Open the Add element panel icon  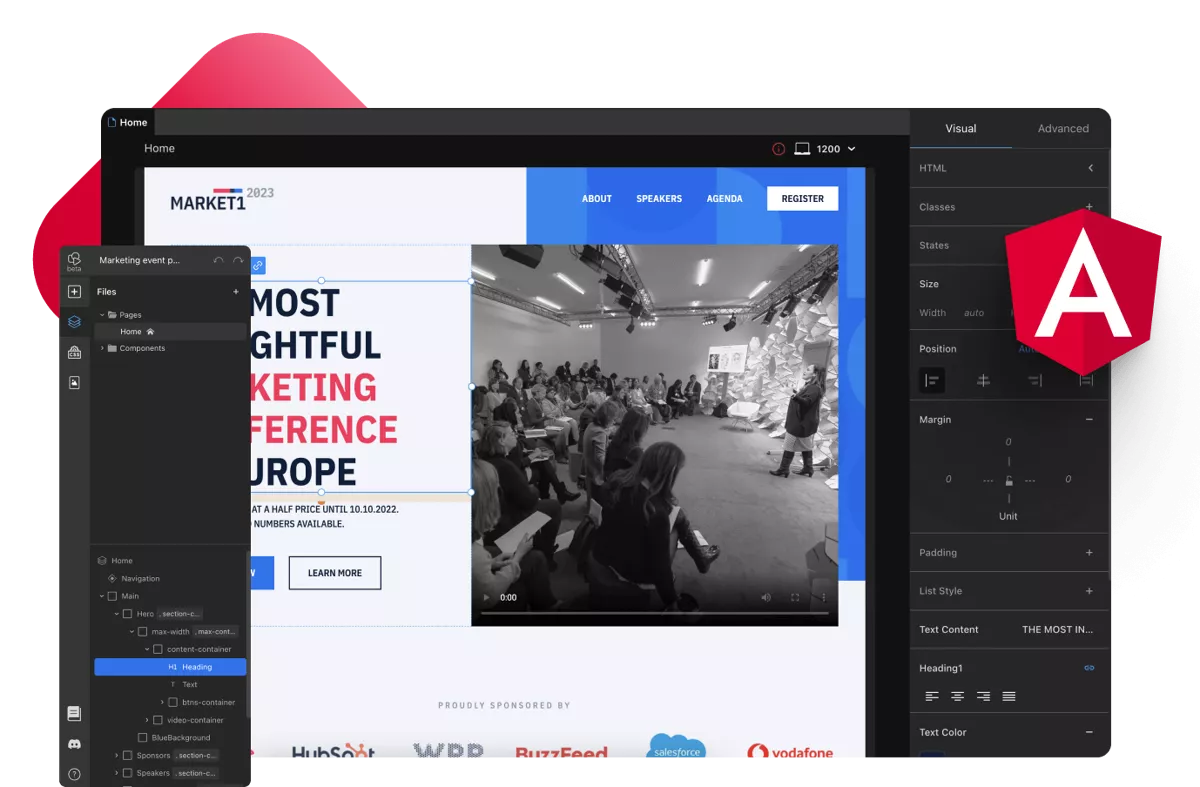click(x=74, y=292)
